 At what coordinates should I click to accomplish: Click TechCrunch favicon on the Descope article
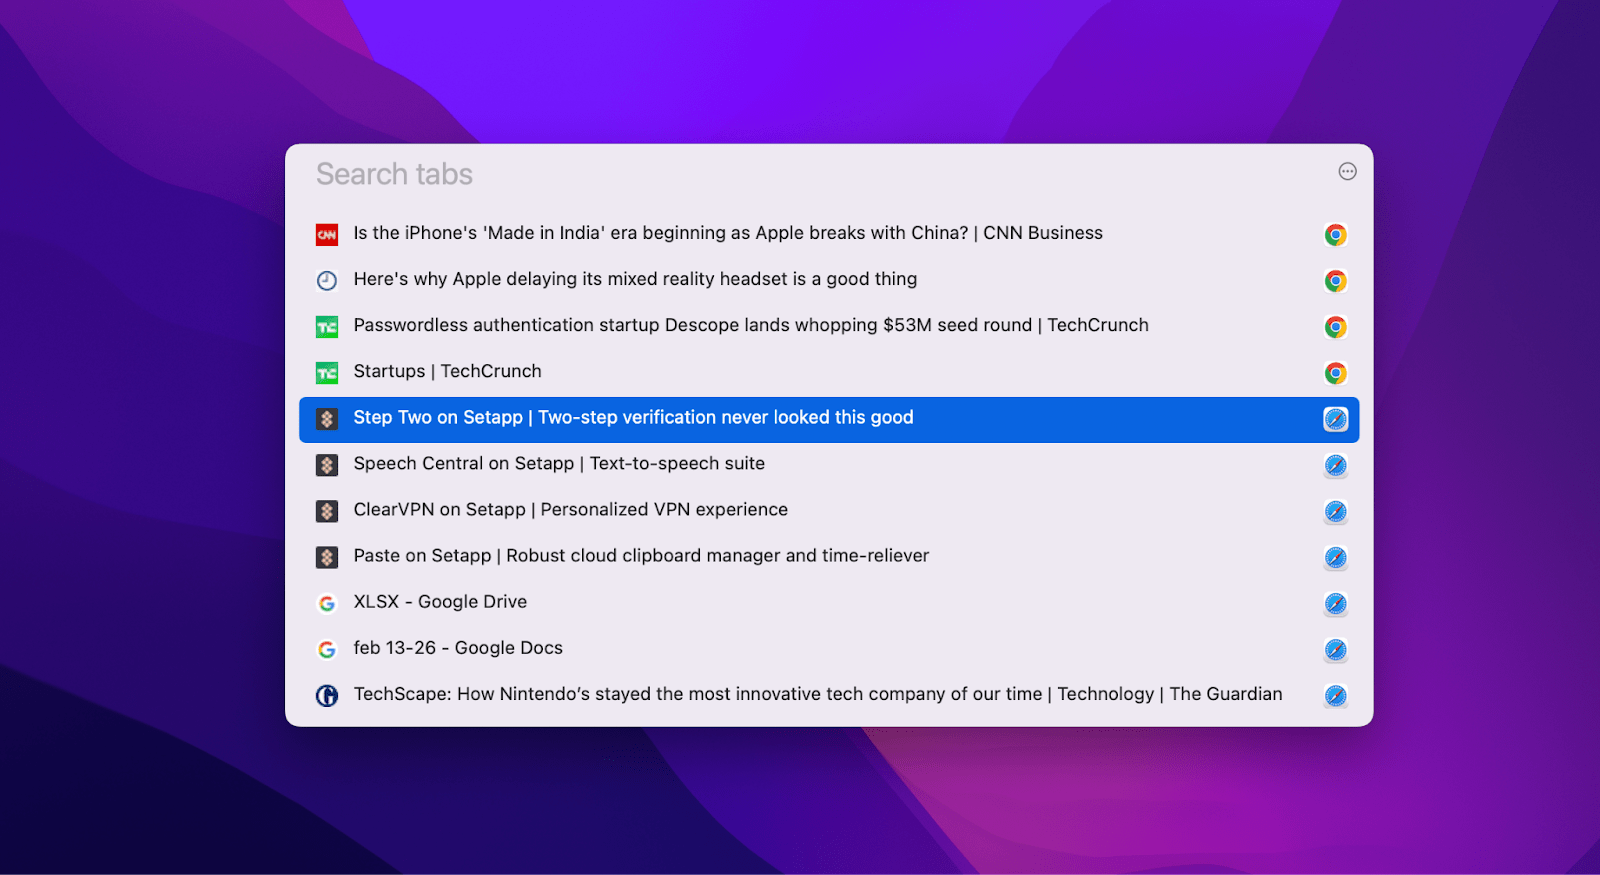[x=327, y=327]
